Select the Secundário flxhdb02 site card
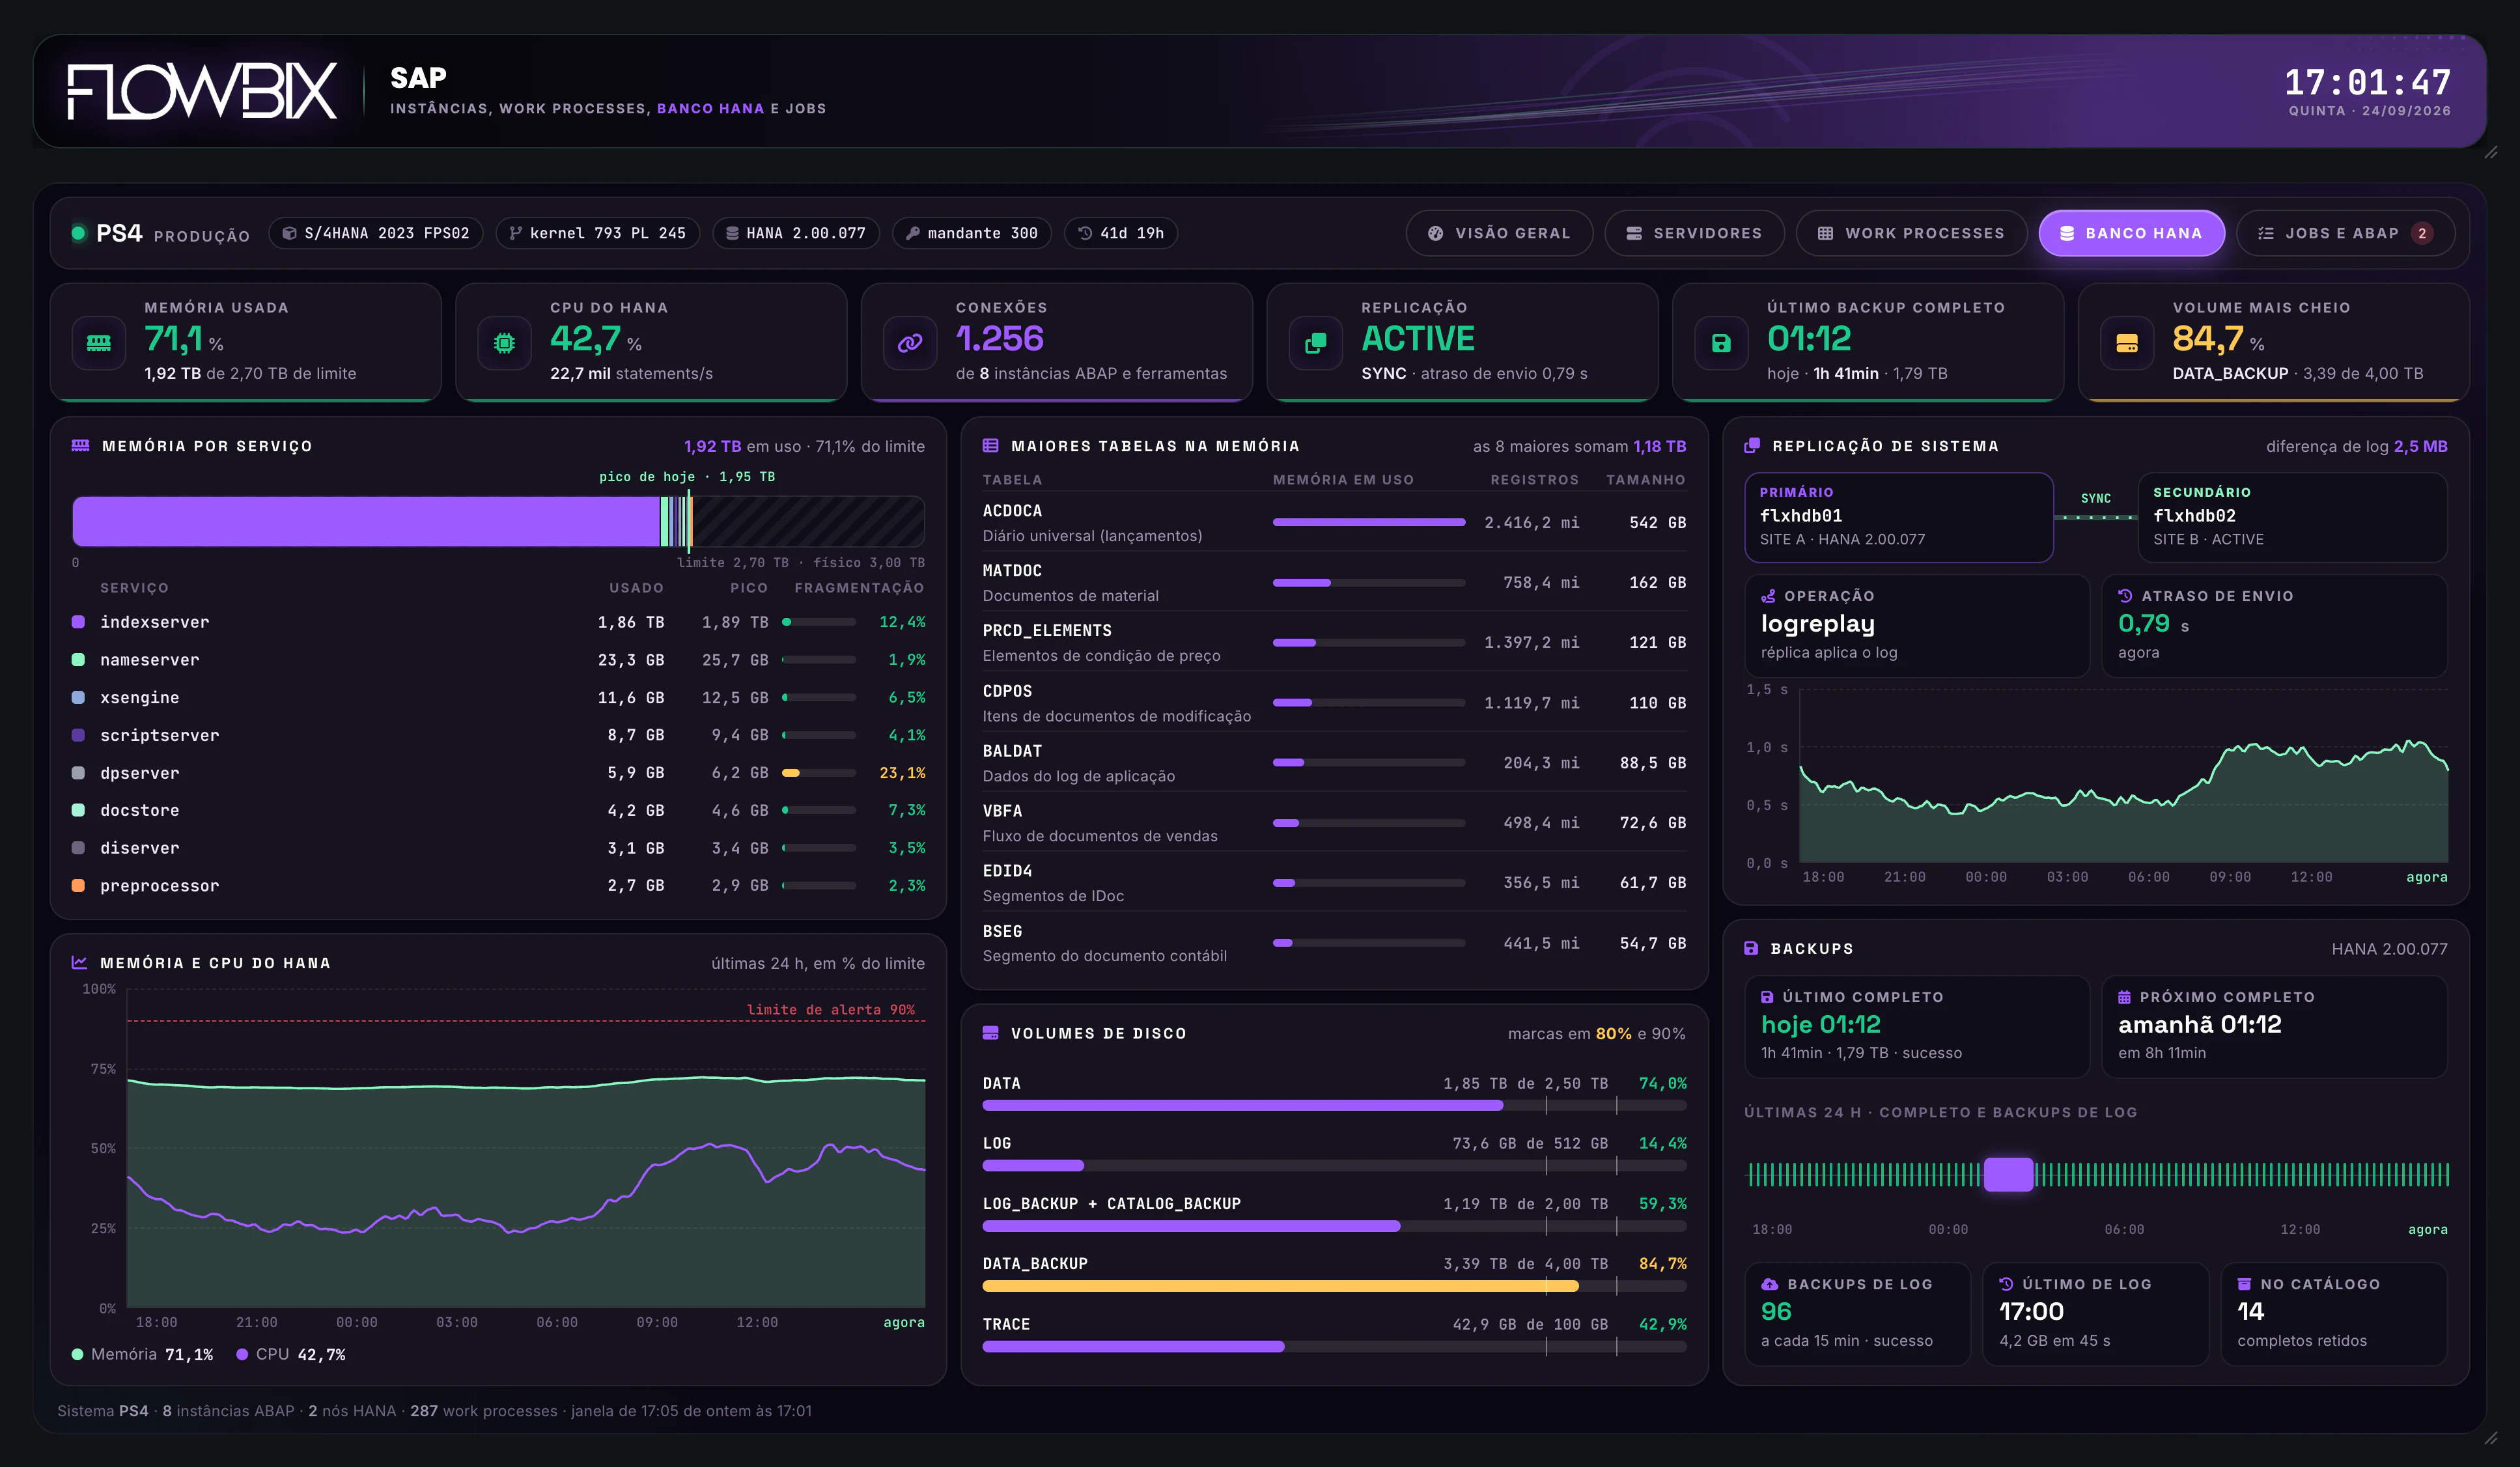 point(2292,517)
